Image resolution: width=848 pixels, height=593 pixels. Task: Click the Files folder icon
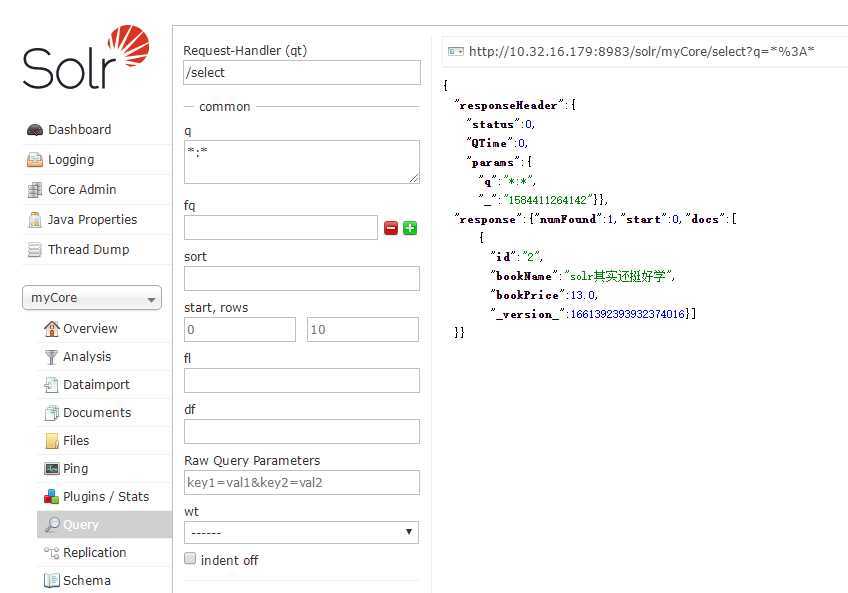coord(52,441)
